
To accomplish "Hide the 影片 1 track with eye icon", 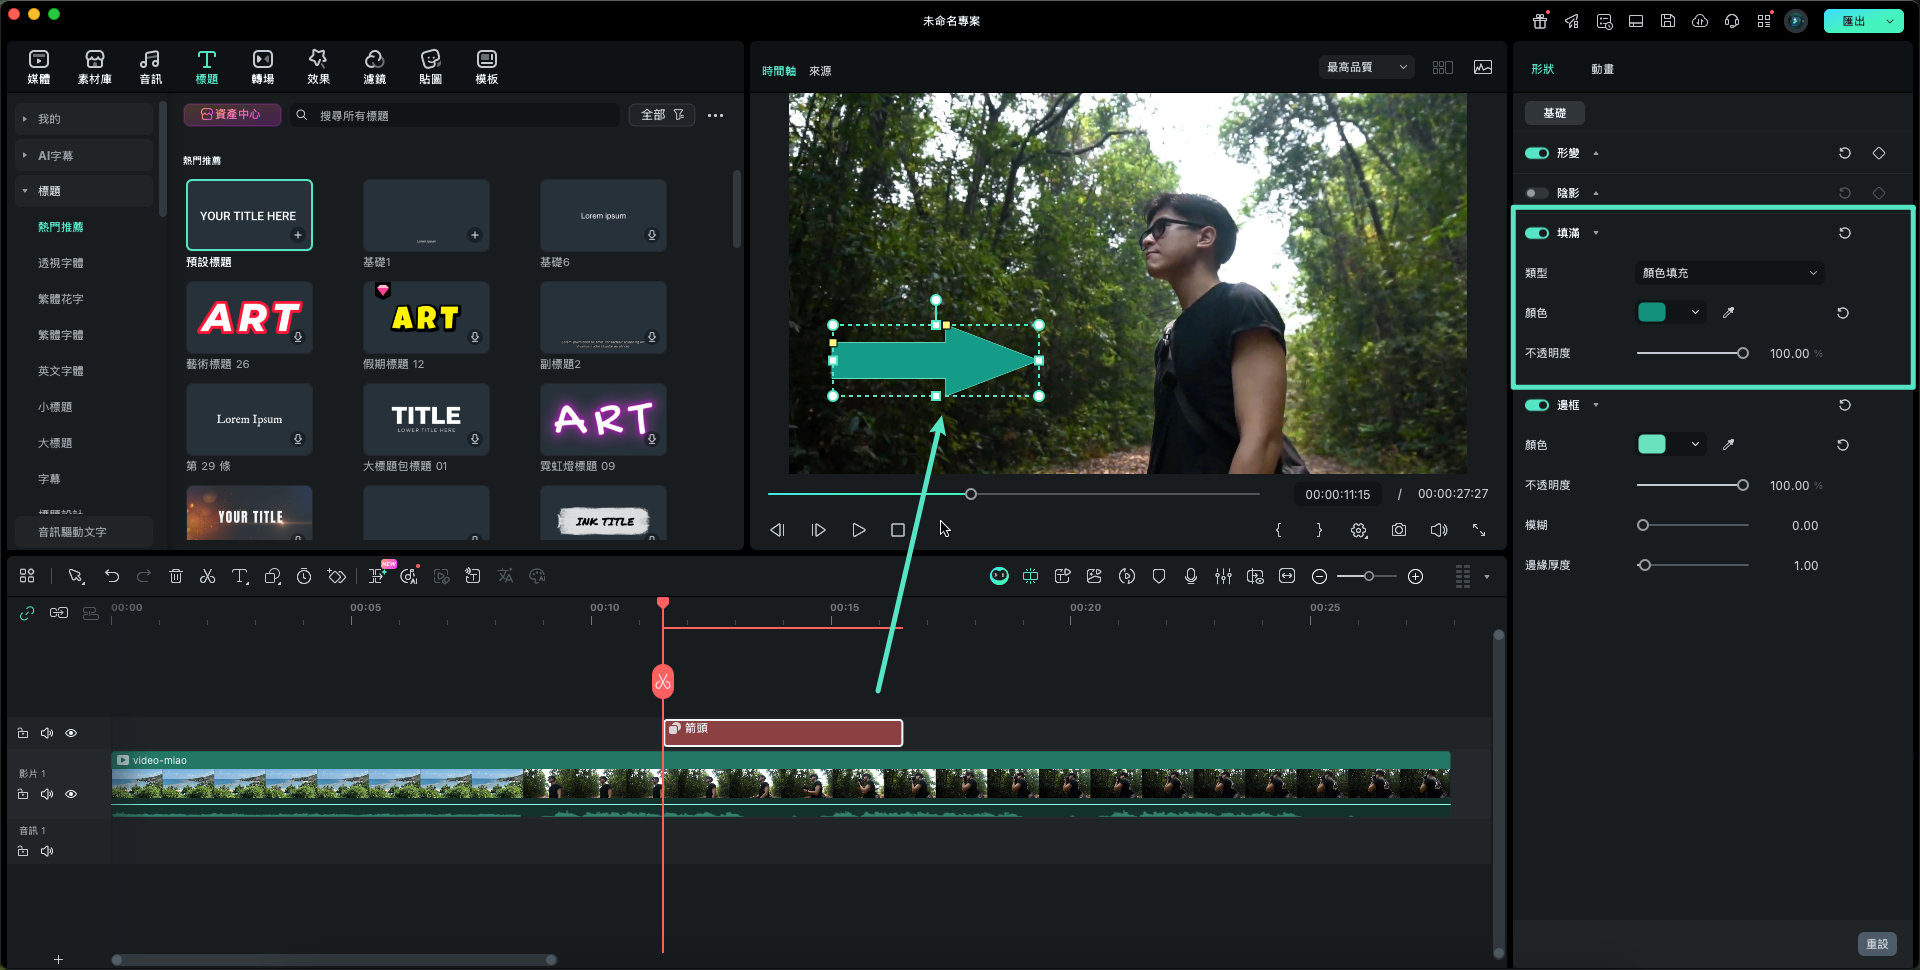I will coord(71,794).
